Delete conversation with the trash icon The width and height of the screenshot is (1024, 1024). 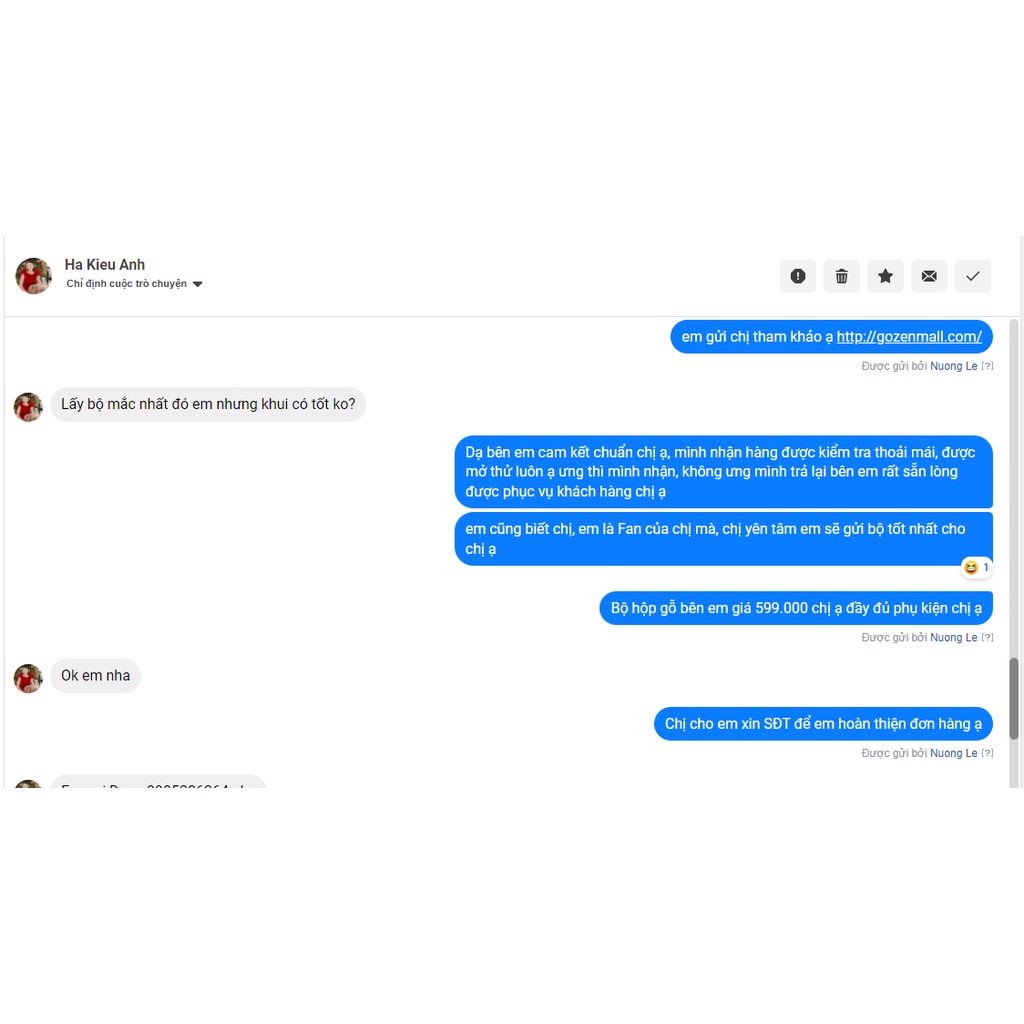(841, 276)
